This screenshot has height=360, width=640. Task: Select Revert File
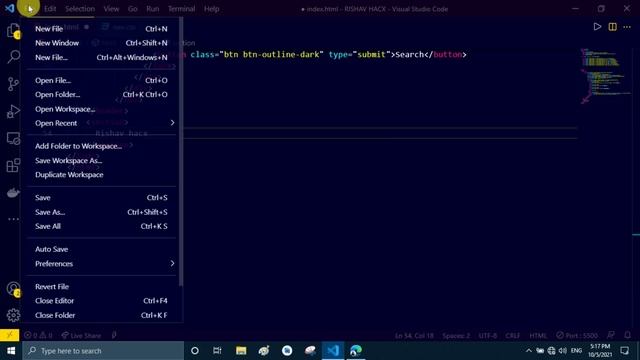[x=101, y=287]
